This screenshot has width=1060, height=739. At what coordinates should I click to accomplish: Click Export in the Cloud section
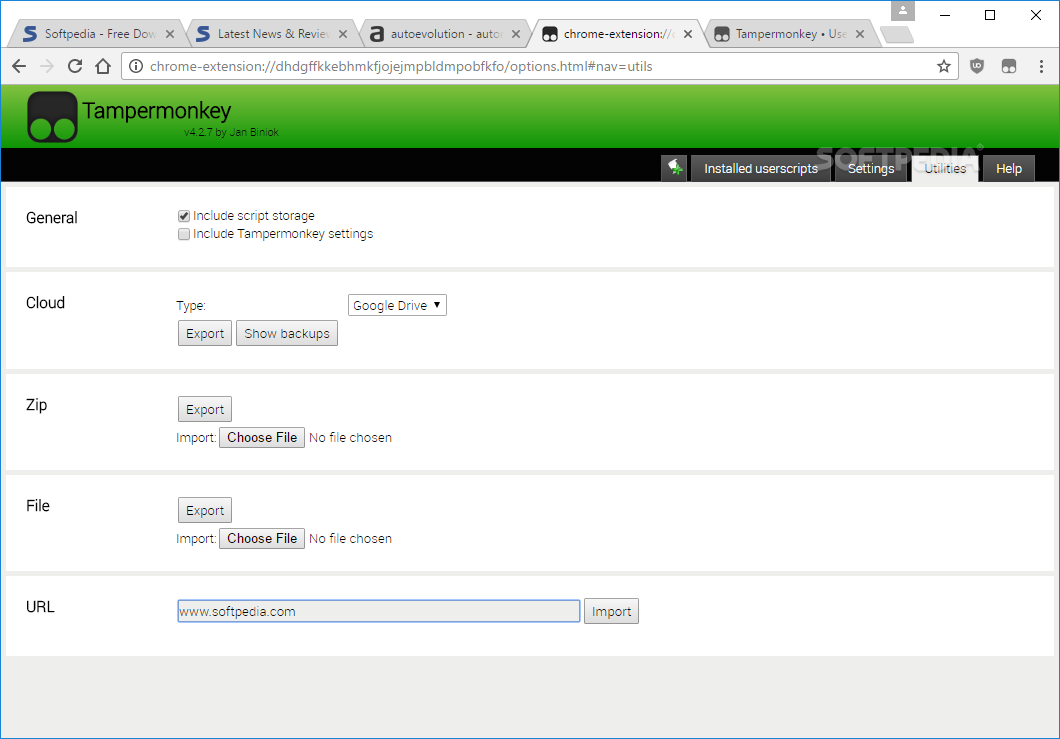click(205, 333)
